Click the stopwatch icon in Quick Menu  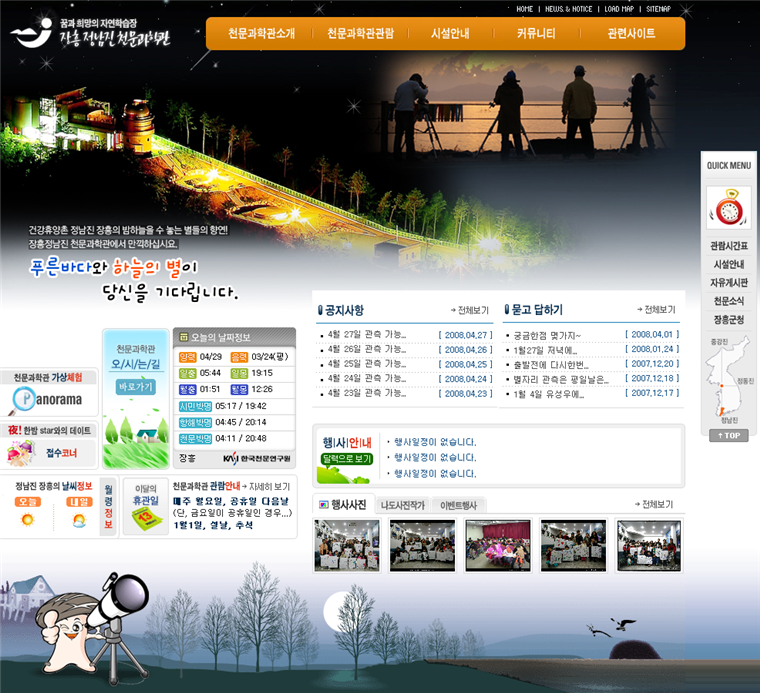[x=727, y=207]
